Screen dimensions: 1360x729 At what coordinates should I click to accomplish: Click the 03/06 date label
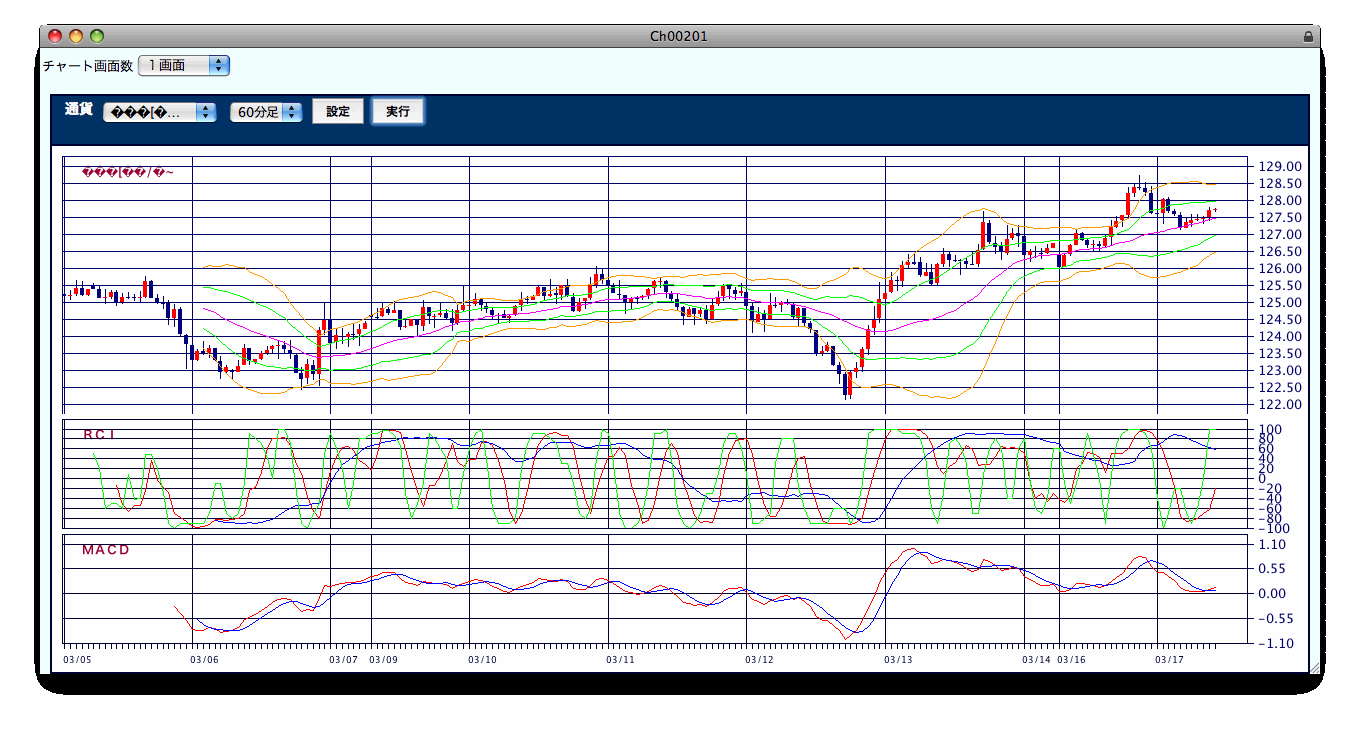pyautogui.click(x=204, y=660)
